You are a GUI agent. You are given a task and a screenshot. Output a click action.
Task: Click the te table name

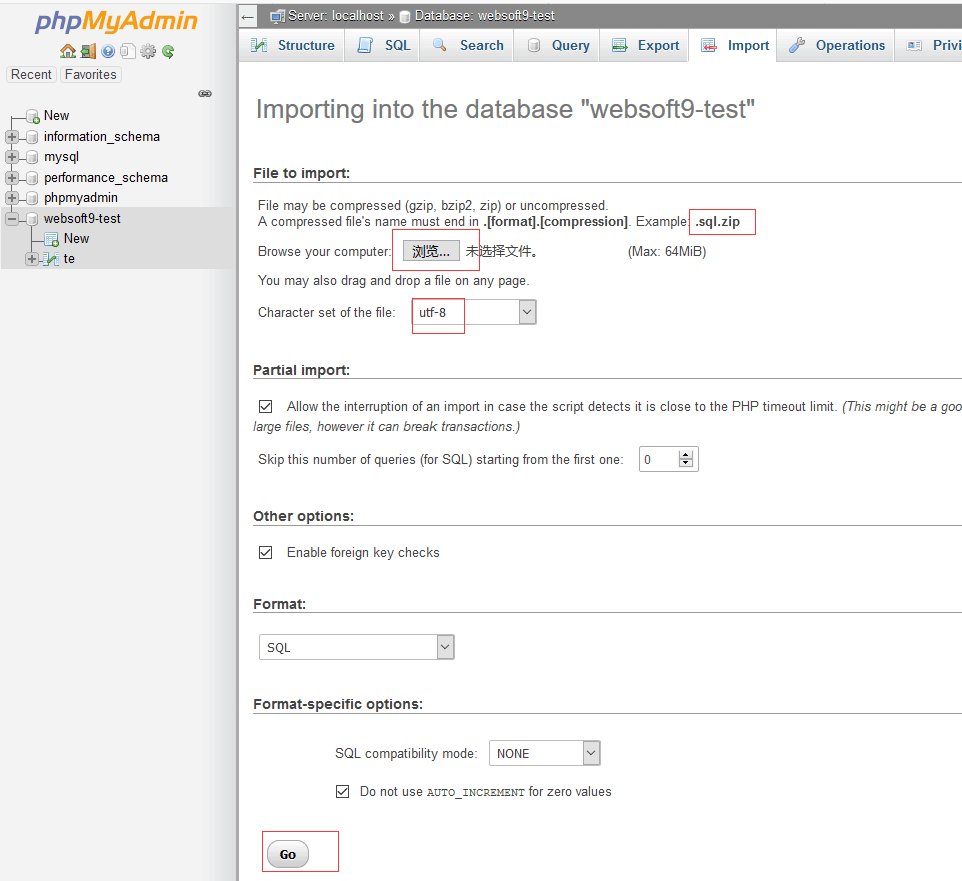[x=69, y=259]
